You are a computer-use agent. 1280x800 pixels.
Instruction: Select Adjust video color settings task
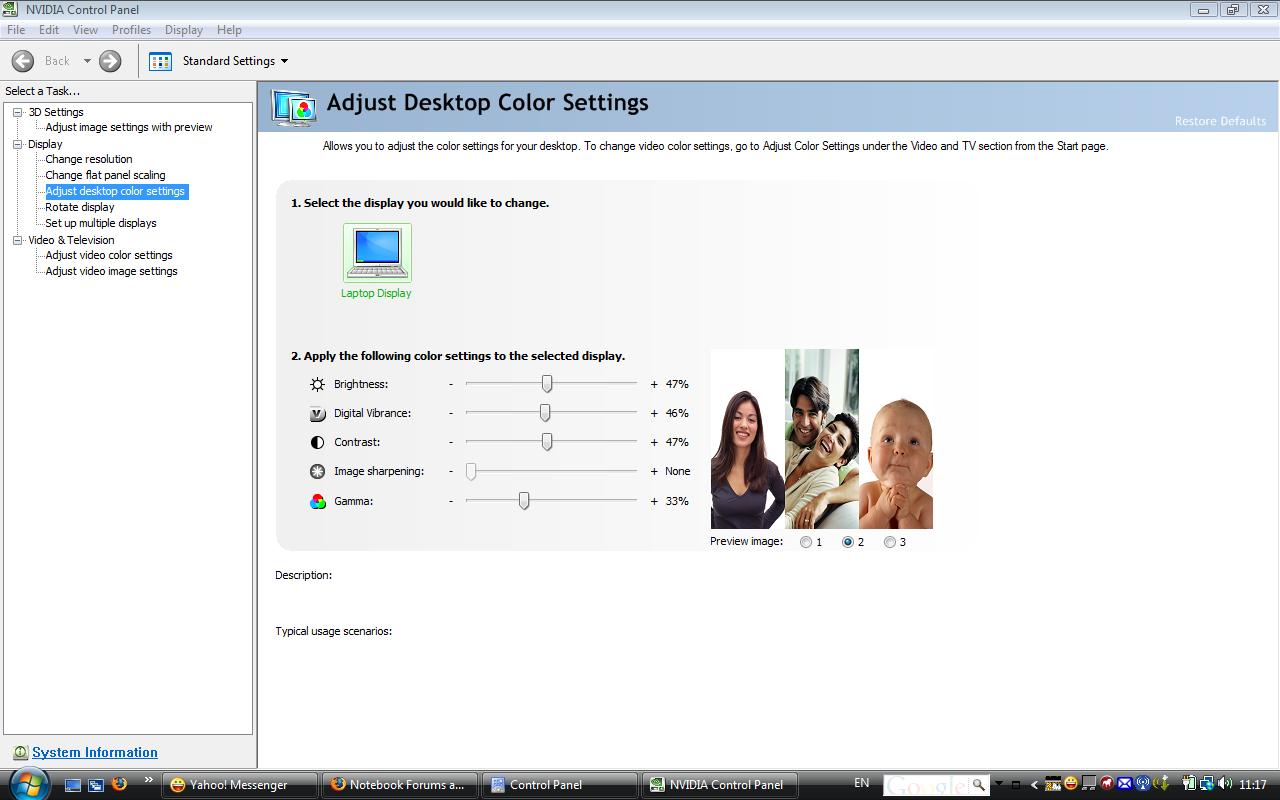tap(109, 255)
